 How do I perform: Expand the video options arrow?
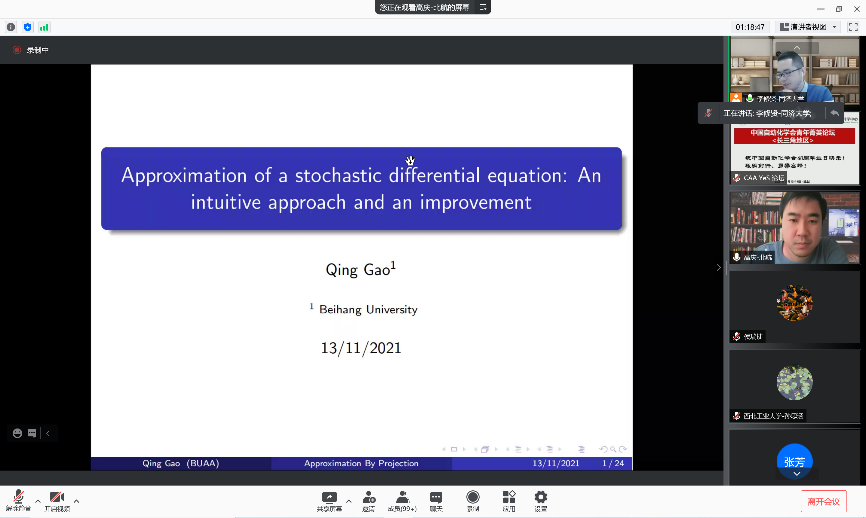pyautogui.click(x=76, y=500)
